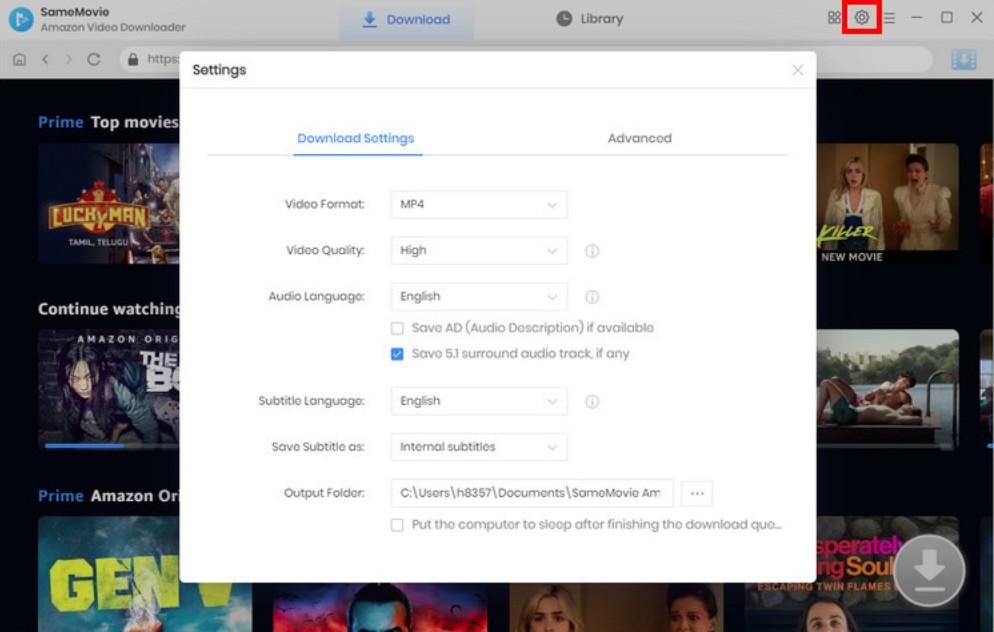Image resolution: width=994 pixels, height=632 pixels.
Task: Click the SameMovie app logo icon
Action: pyautogui.click(x=21, y=19)
